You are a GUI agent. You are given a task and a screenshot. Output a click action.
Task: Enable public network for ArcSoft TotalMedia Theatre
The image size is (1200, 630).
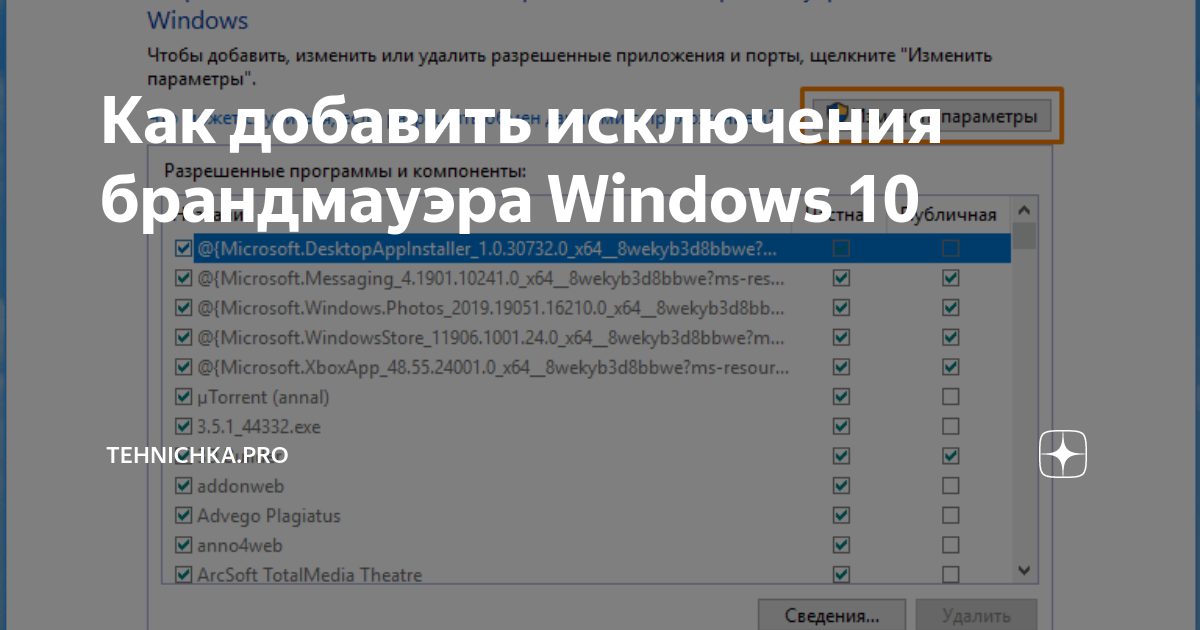(950, 575)
